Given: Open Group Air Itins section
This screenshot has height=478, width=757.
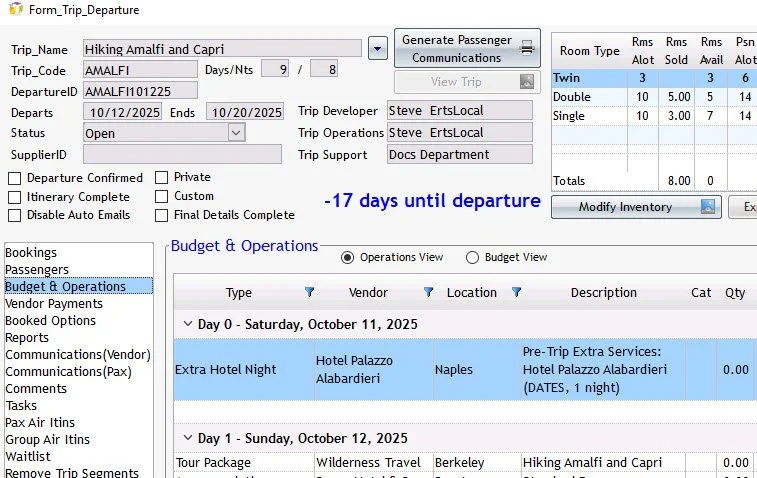Looking at the screenshot, I should (x=47, y=439).
